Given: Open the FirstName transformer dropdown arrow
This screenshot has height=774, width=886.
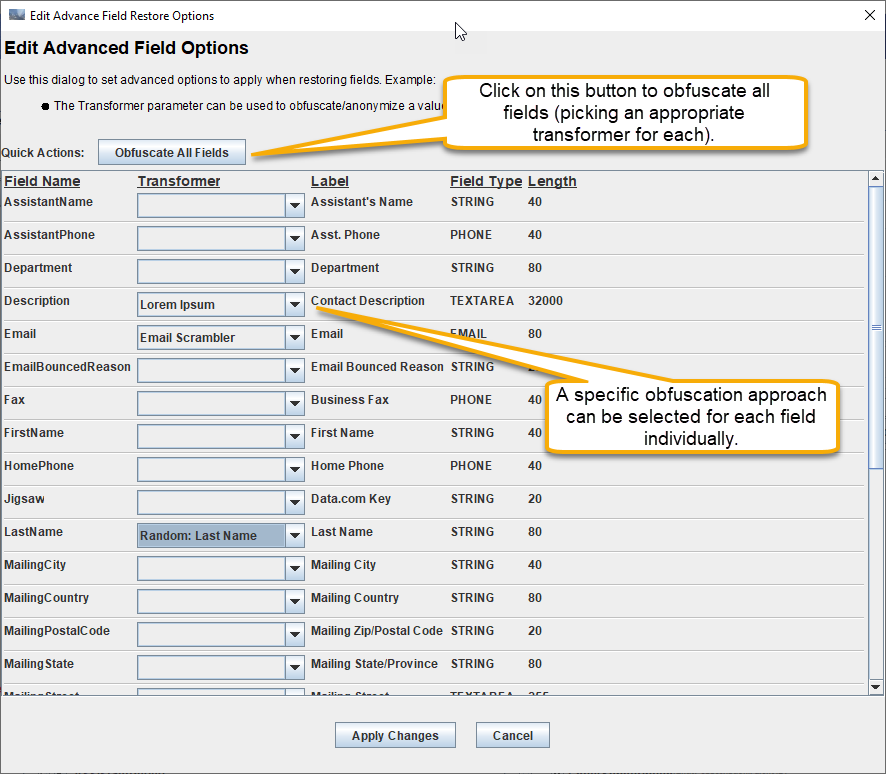Looking at the screenshot, I should 295,437.
